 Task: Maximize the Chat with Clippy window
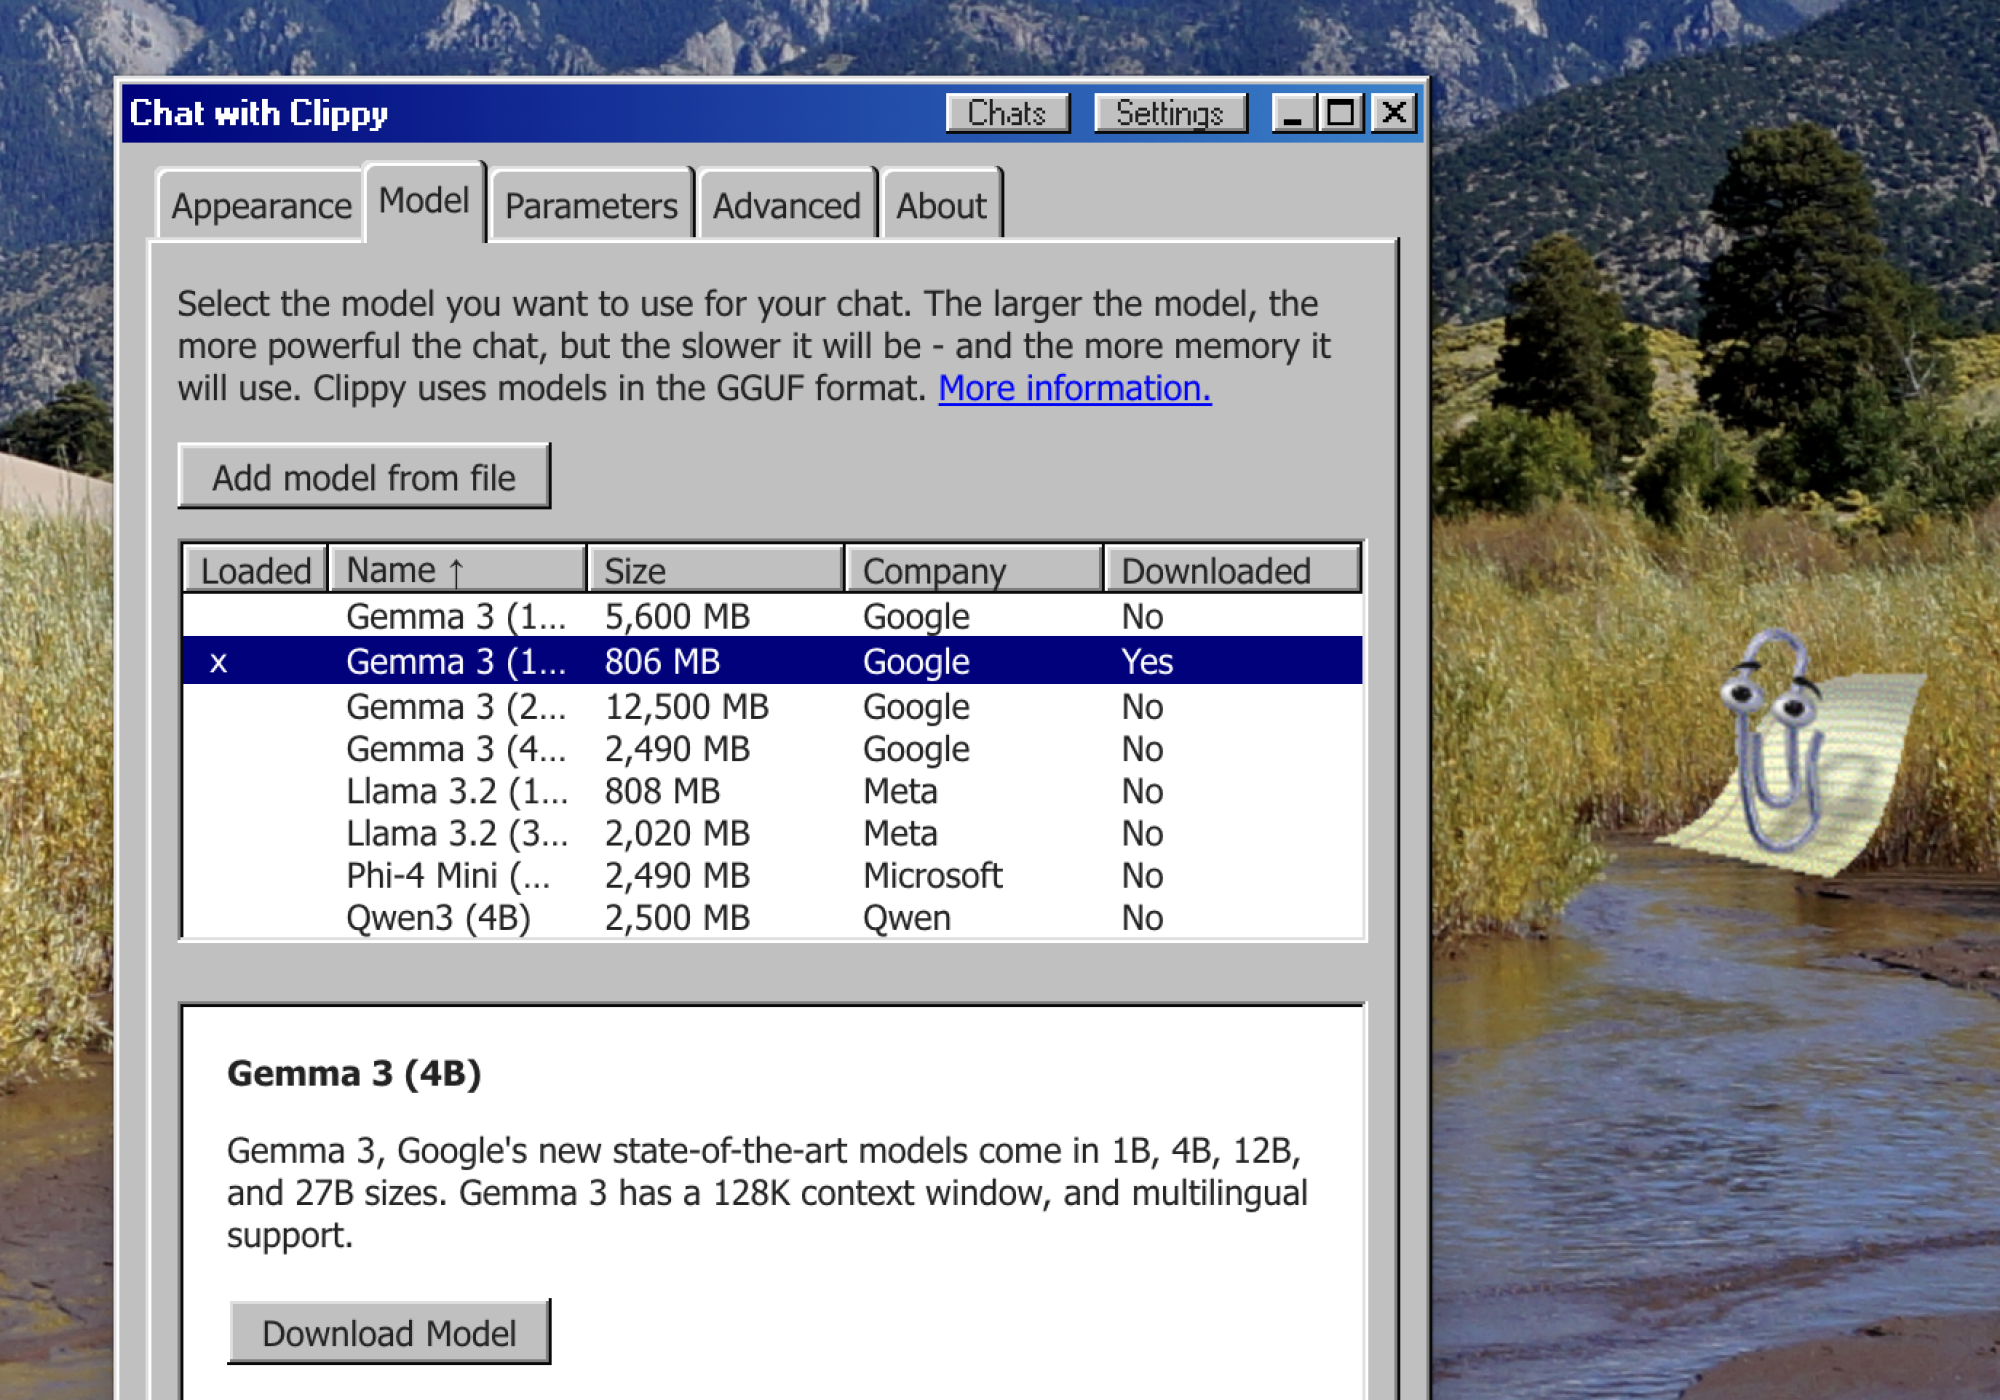1341,113
